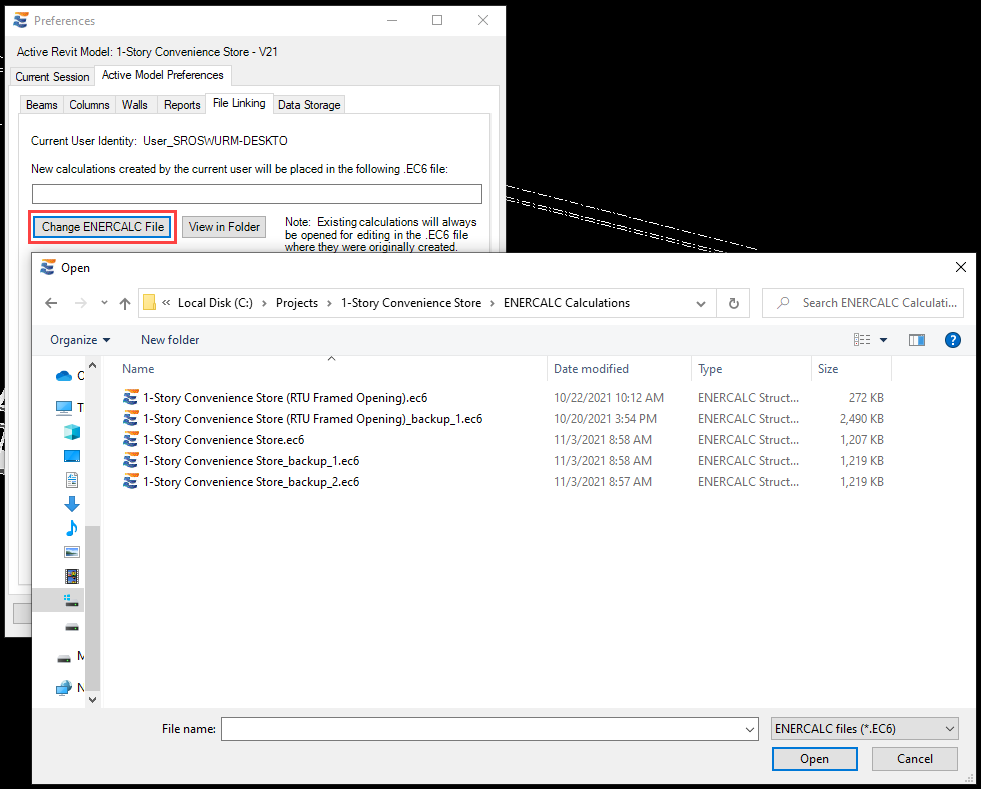Open the File name dropdown arrow
This screenshot has height=789, width=981.
(750, 730)
